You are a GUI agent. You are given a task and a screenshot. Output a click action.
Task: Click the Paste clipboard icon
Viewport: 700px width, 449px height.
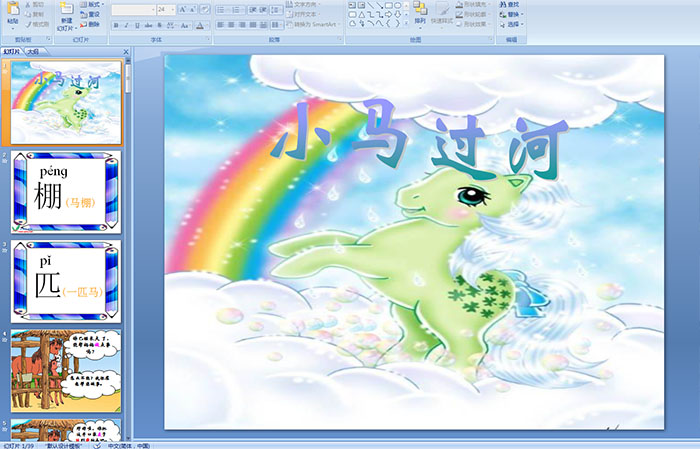13,8
